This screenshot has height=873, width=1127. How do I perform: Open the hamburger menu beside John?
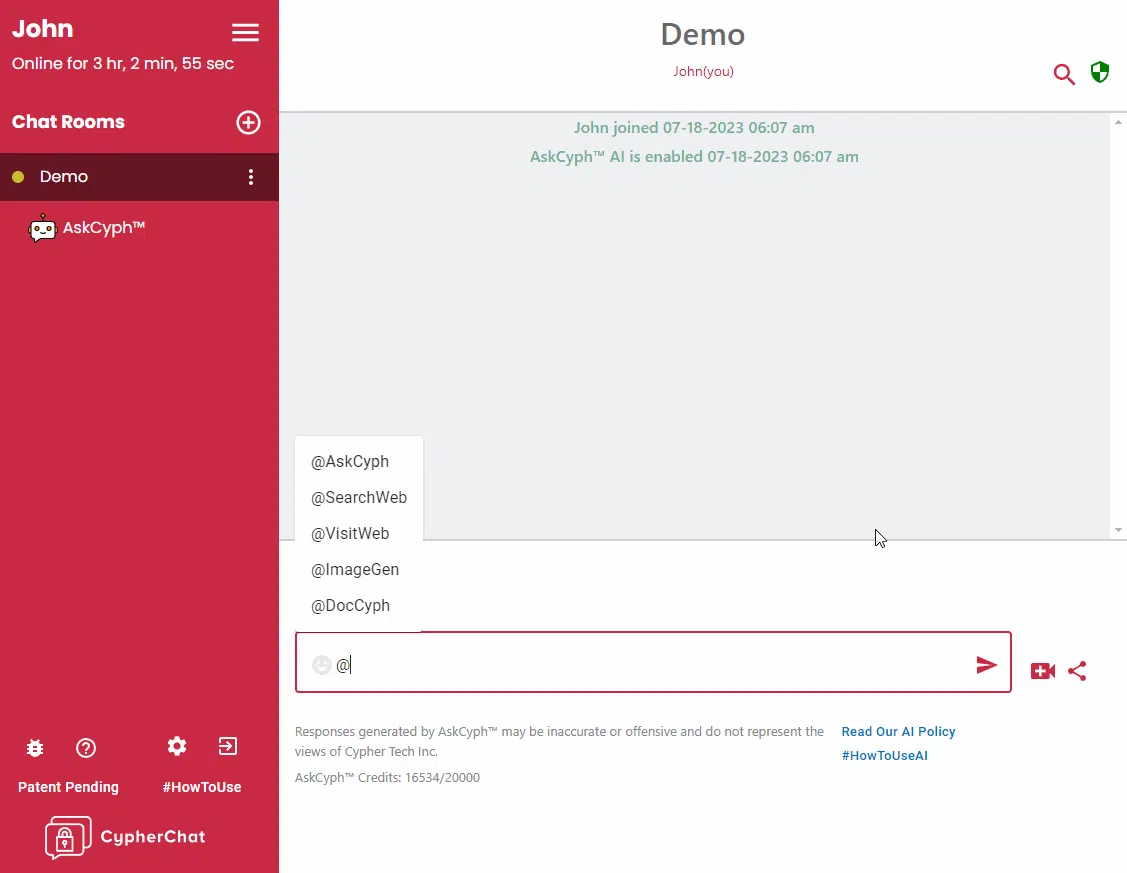[x=245, y=32]
